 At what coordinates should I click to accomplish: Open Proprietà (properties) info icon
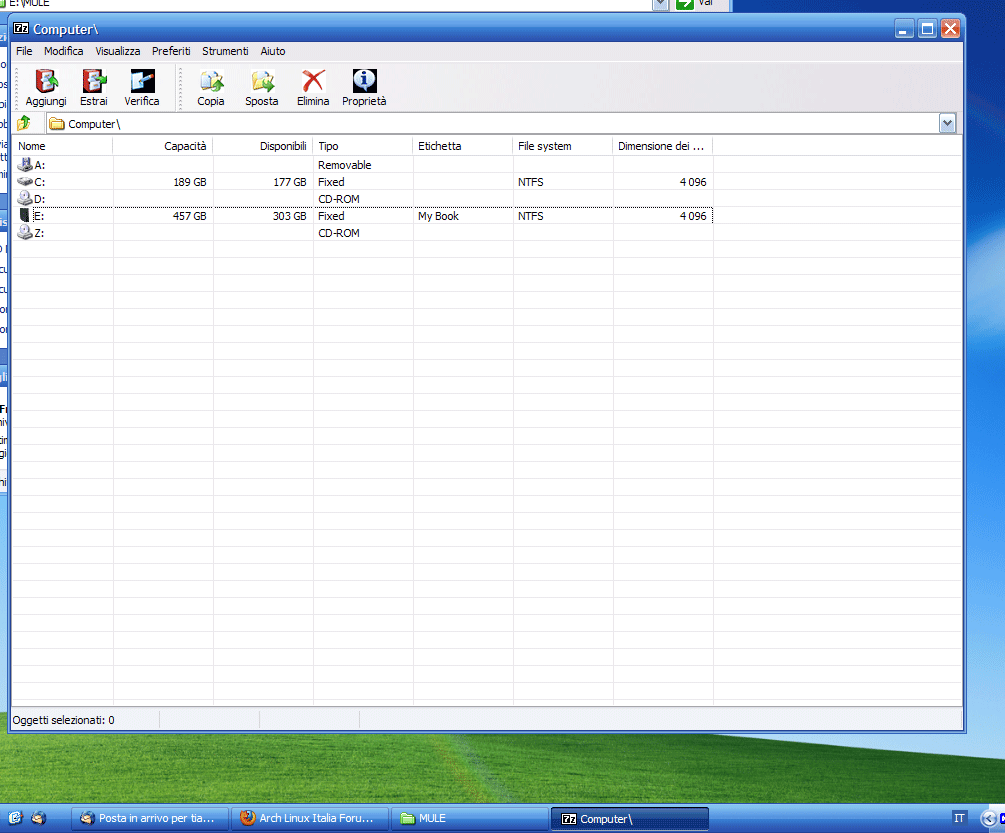tap(364, 81)
